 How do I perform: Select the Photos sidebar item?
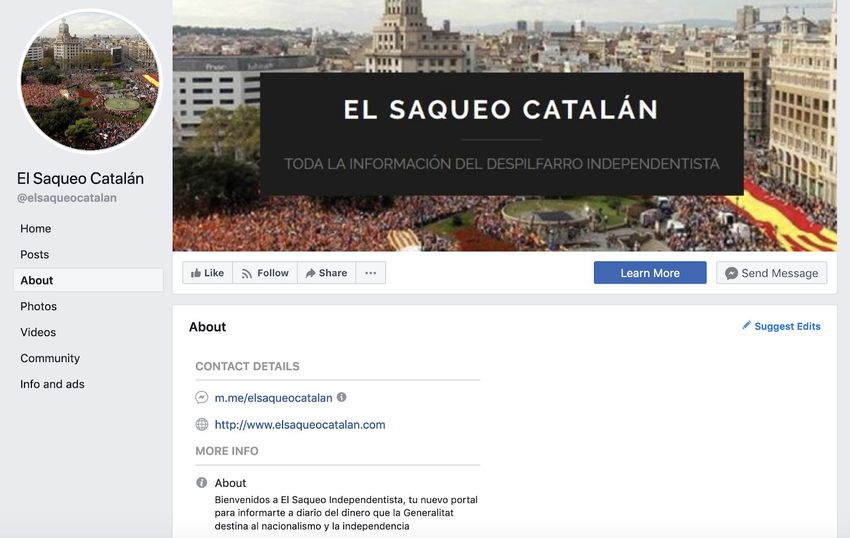pos(38,306)
